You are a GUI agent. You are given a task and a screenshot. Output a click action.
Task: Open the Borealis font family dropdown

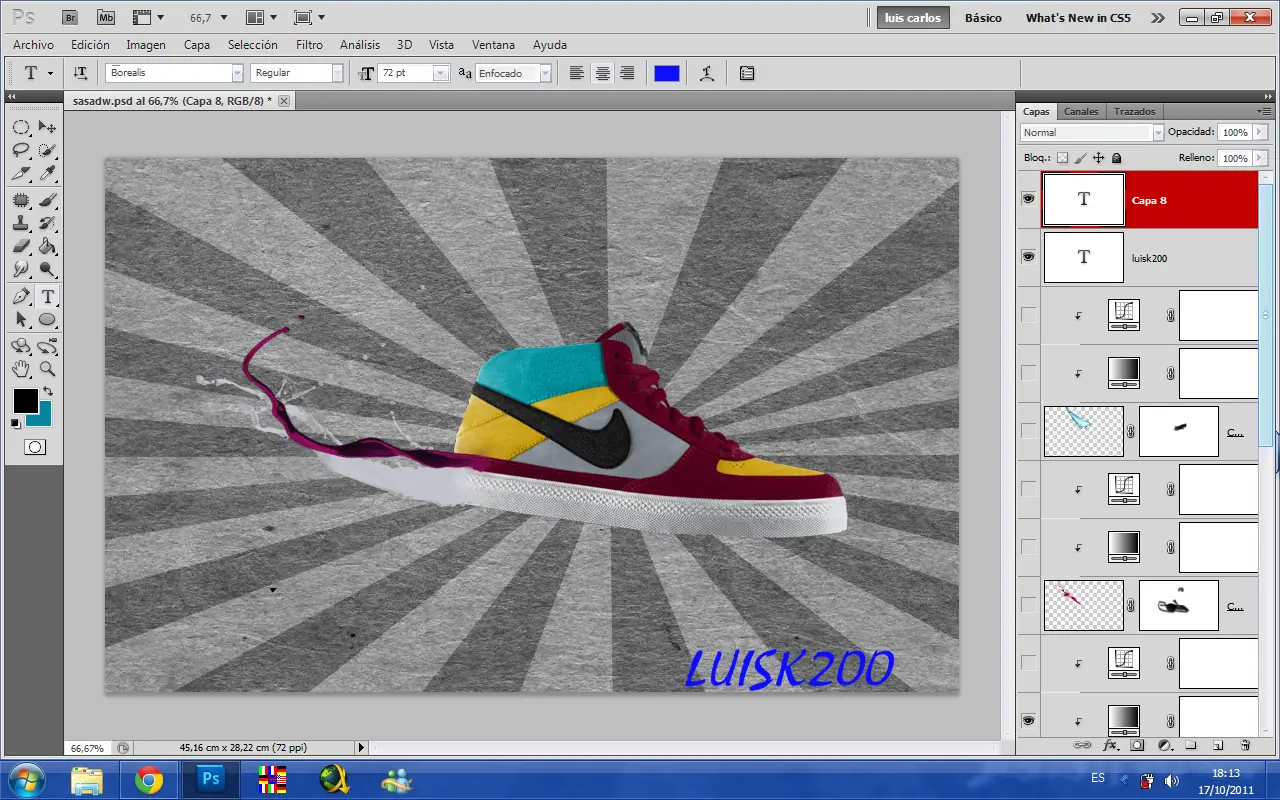pyautogui.click(x=237, y=73)
